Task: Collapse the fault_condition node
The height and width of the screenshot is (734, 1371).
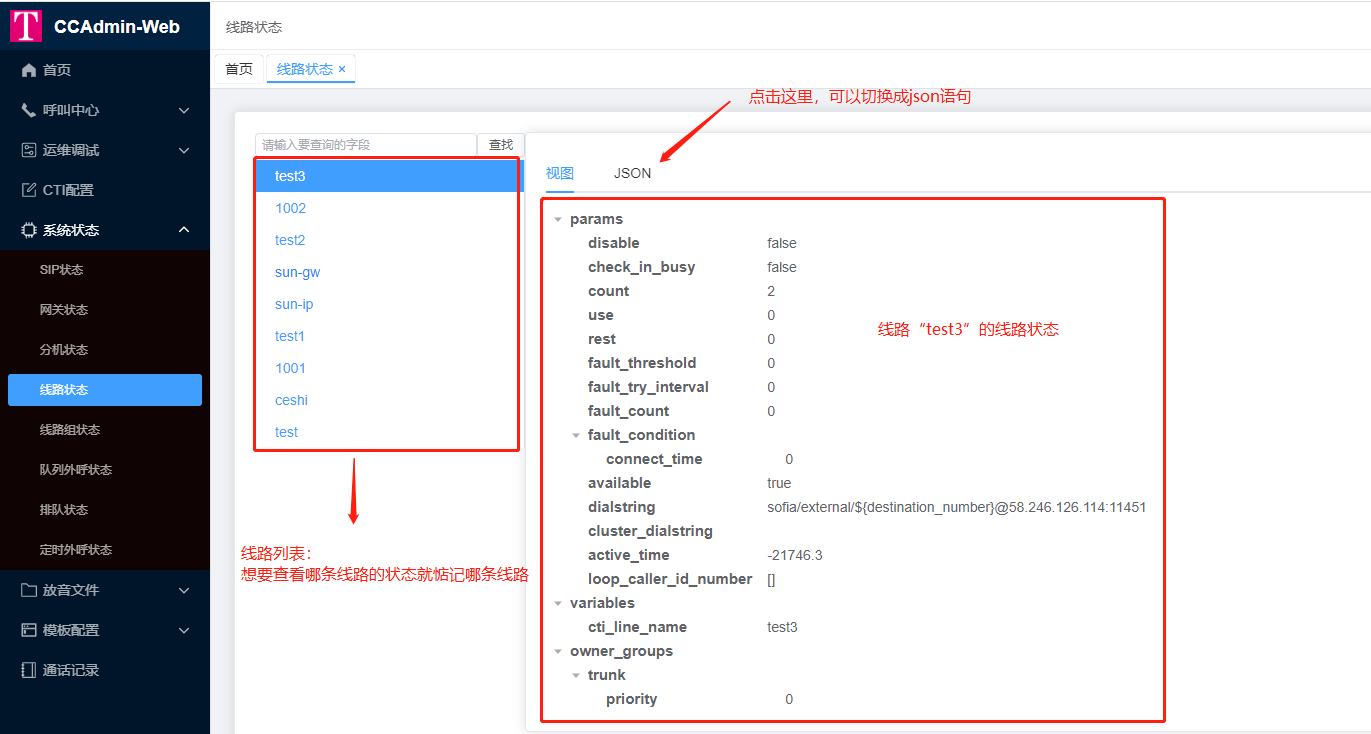Action: (576, 435)
